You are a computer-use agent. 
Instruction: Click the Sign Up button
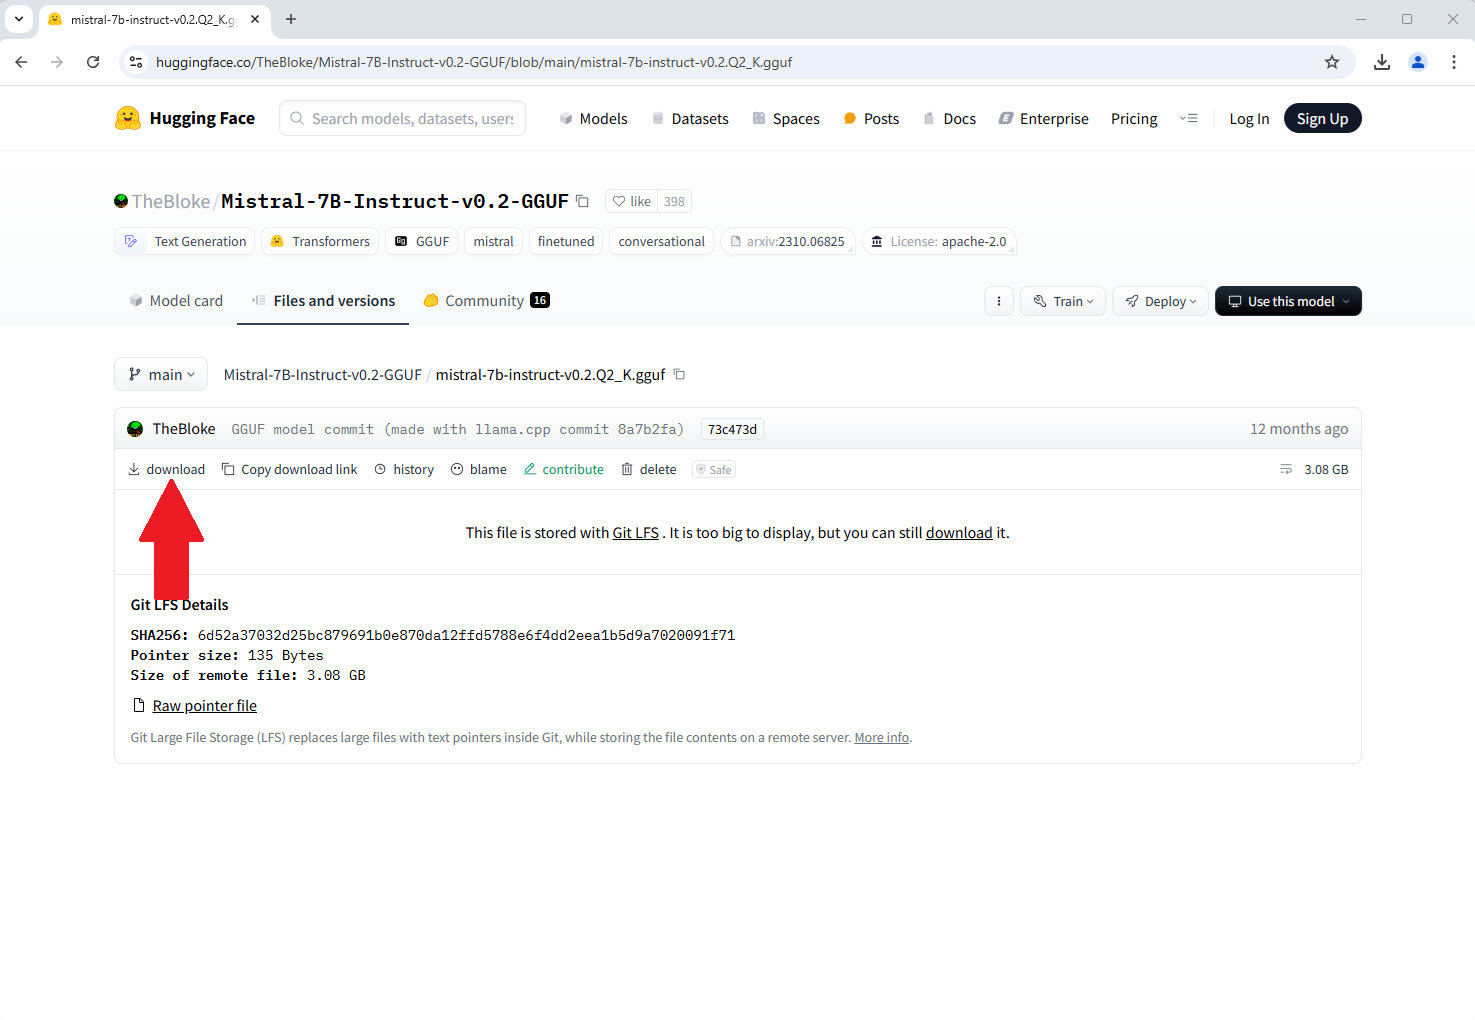(1322, 118)
